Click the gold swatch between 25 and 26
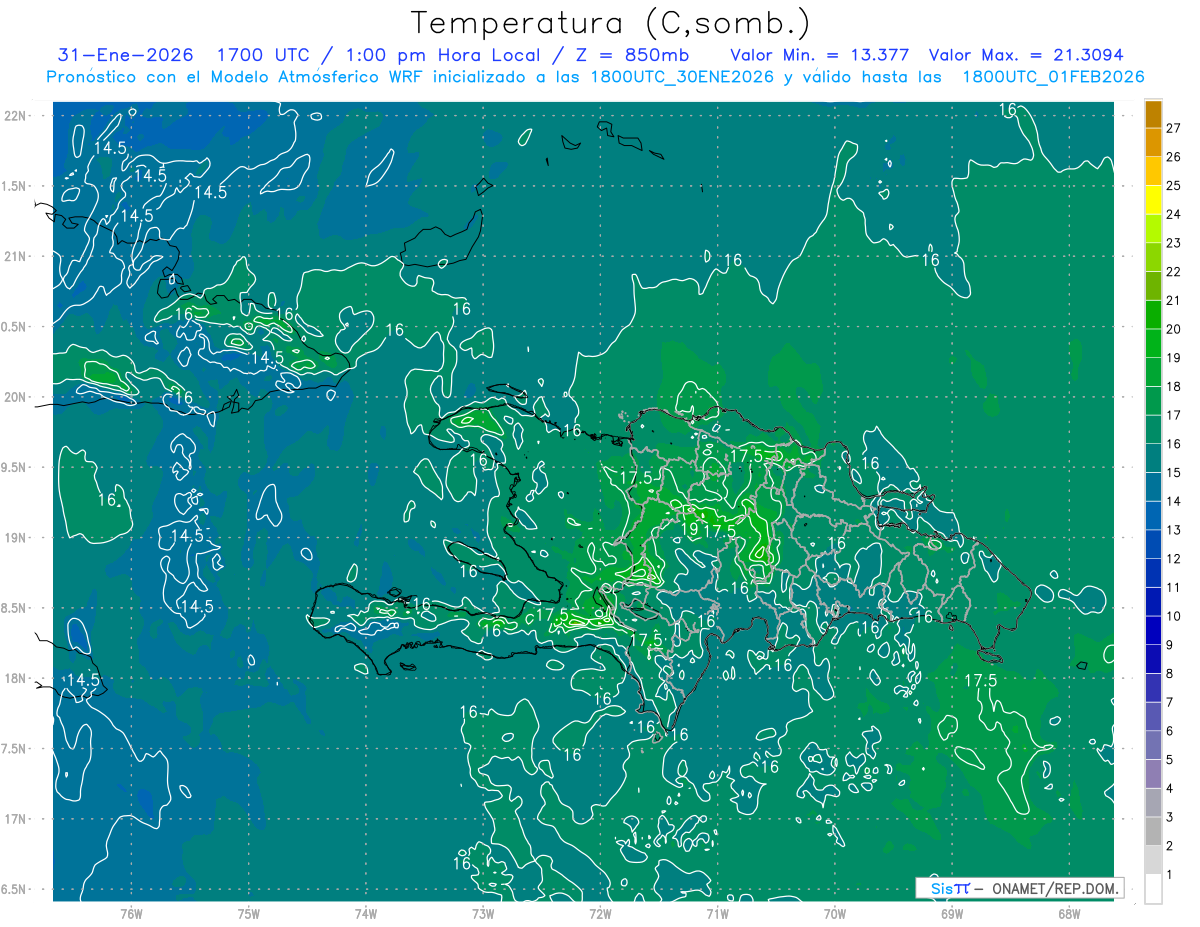The image size is (1200, 927). tap(1153, 171)
